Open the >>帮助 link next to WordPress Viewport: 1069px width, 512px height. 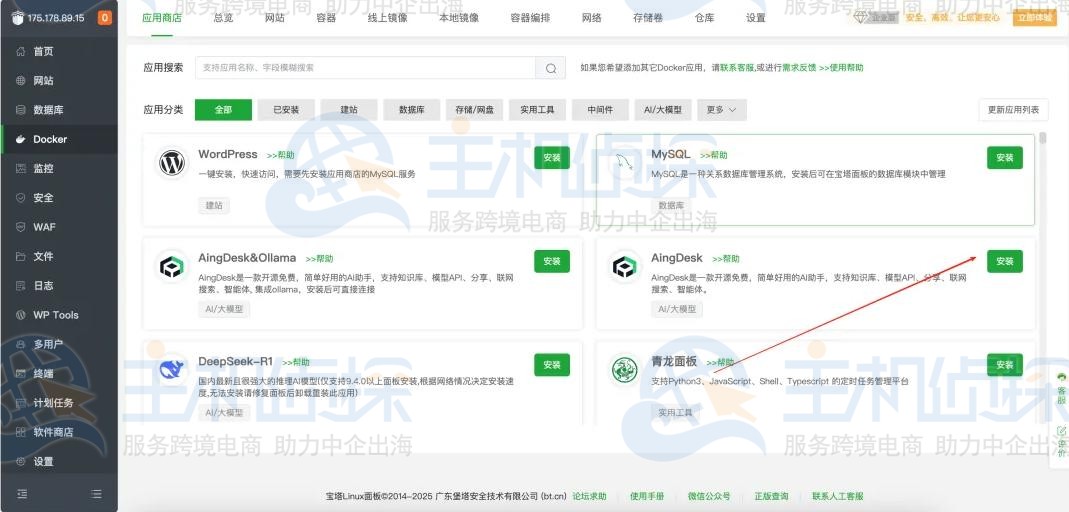[x=280, y=155]
